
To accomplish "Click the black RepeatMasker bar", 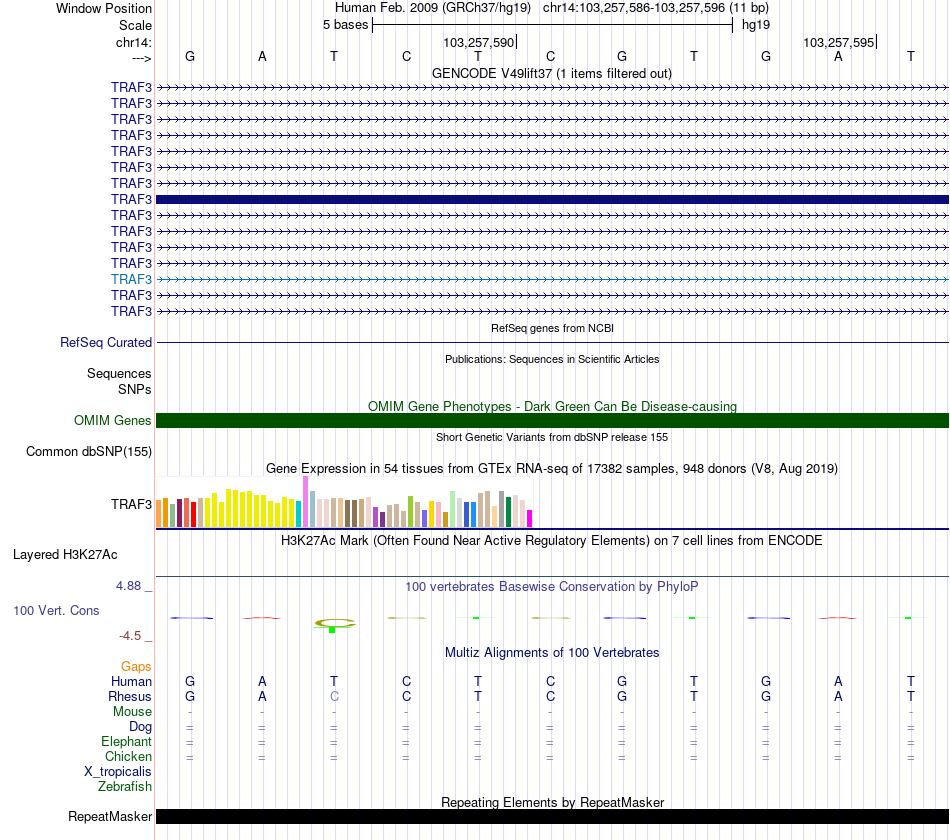I will (552, 817).
